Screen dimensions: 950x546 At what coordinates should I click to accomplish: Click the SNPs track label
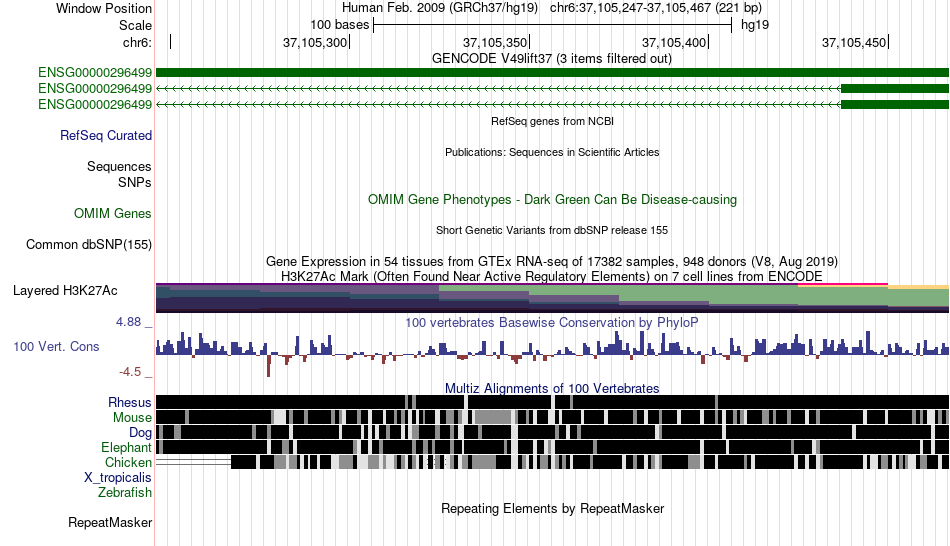click(x=135, y=182)
